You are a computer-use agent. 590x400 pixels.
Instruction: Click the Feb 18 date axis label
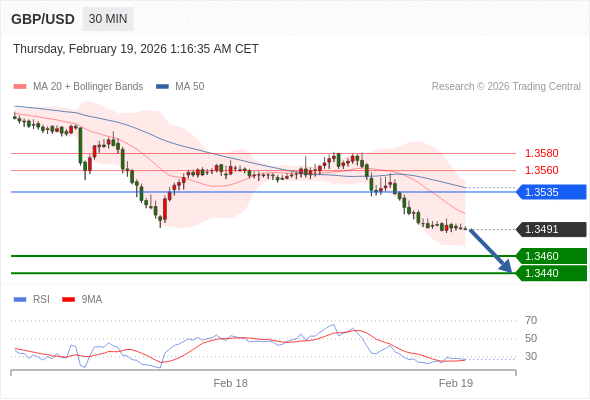230,383
